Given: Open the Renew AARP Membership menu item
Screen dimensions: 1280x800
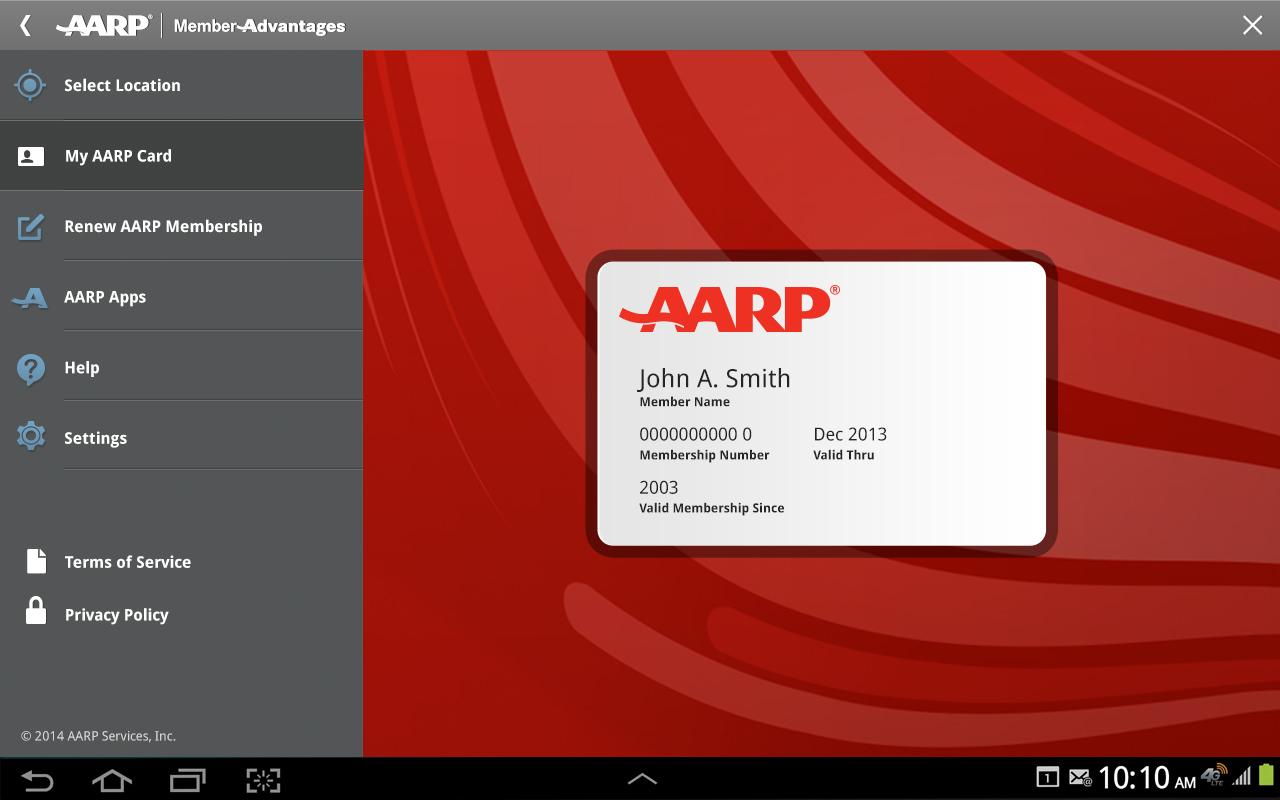Looking at the screenshot, I should 163,227.
